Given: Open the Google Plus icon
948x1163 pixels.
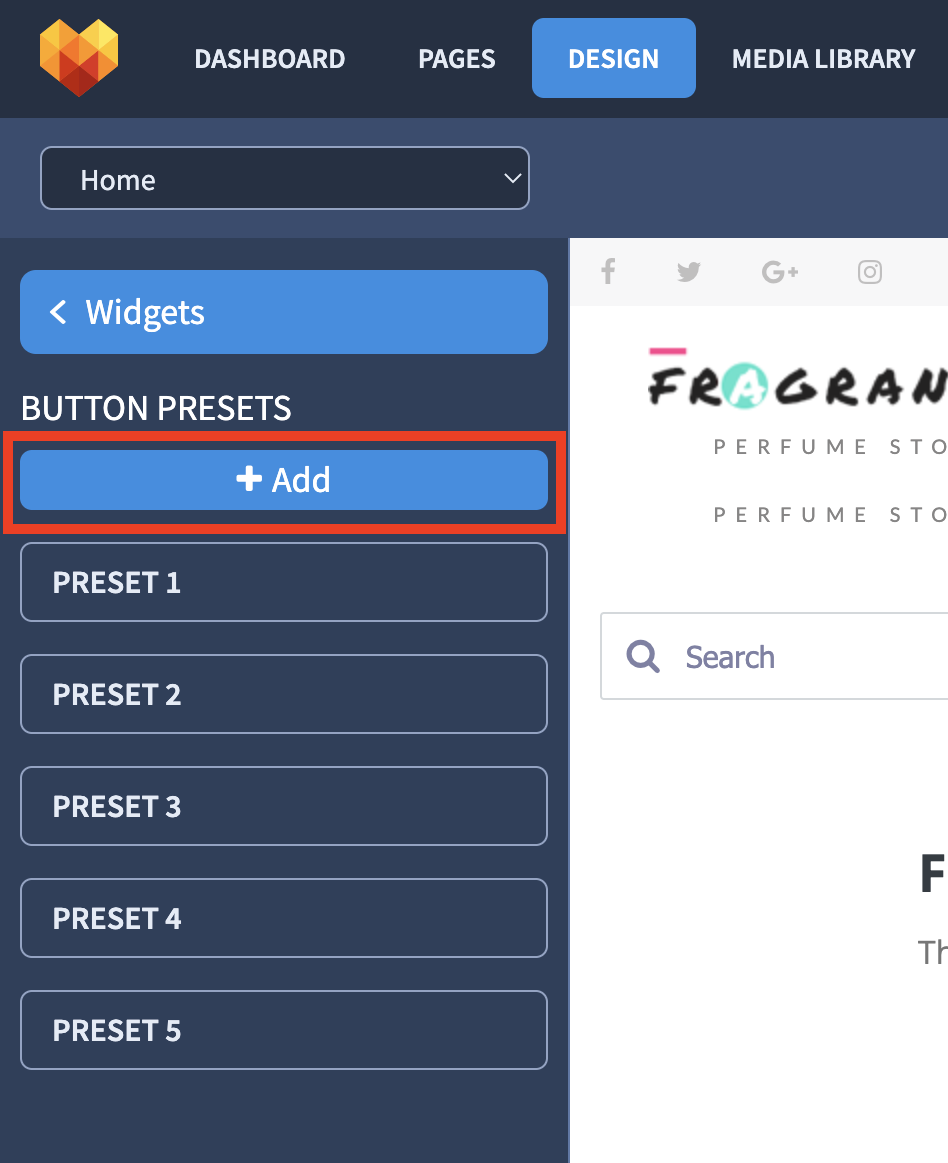Looking at the screenshot, I should pos(780,272).
